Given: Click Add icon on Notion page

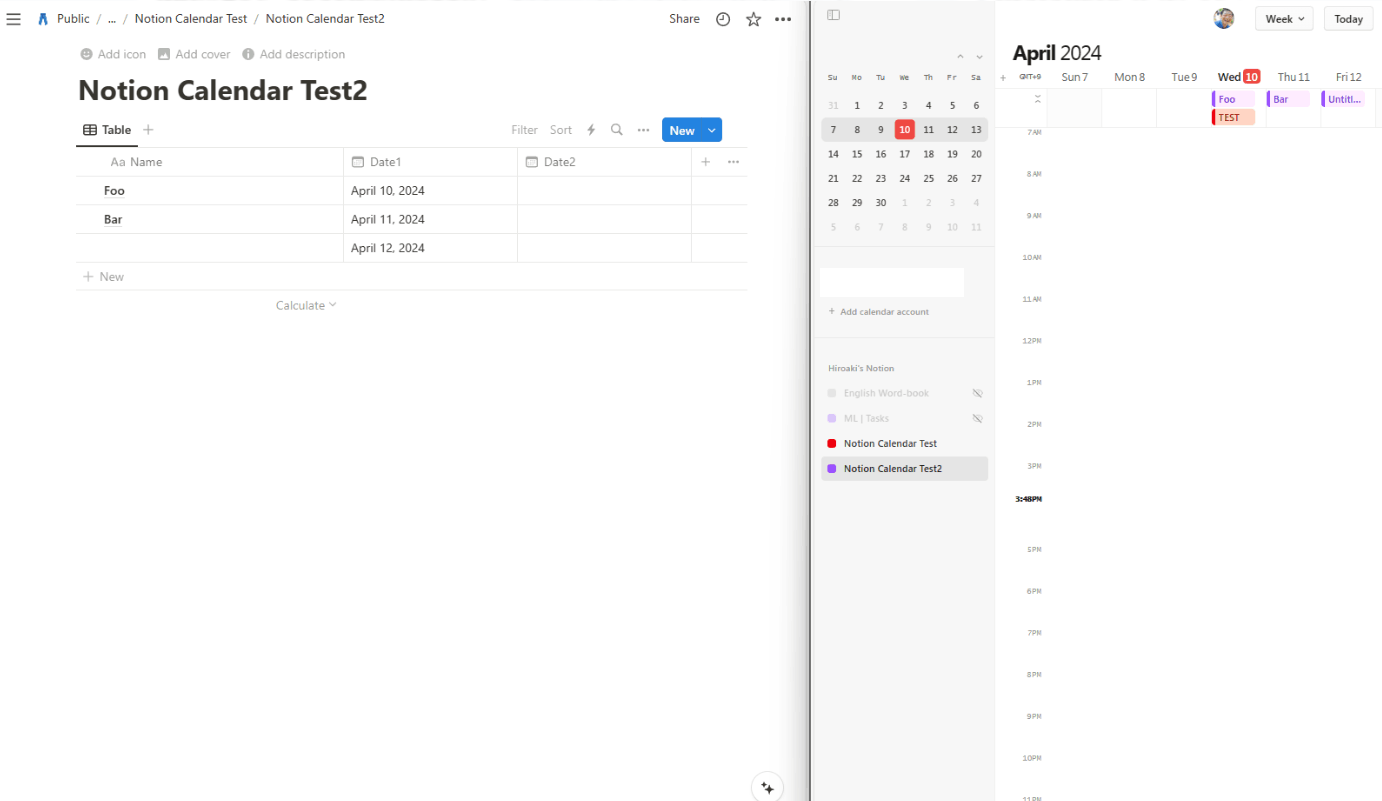Looking at the screenshot, I should [x=113, y=54].
